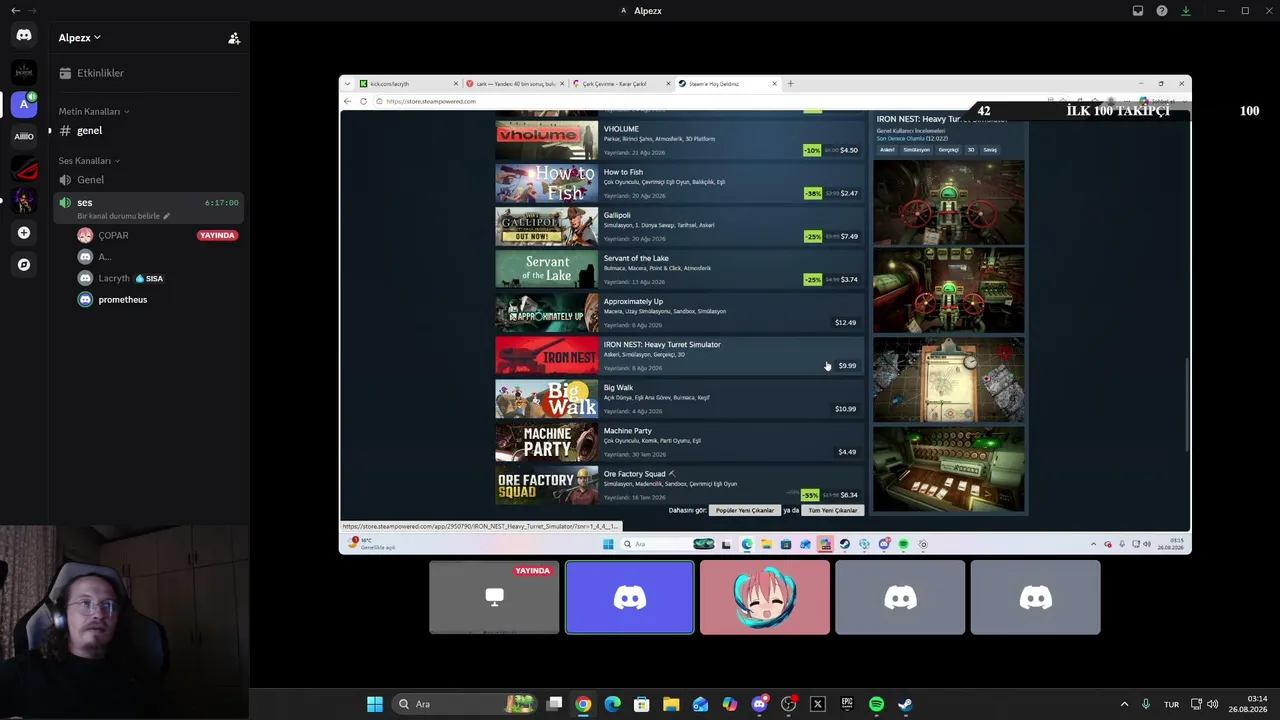Switch to kick.com/lacryth tab in stream
This screenshot has width=1280, height=720.
click(x=410, y=84)
